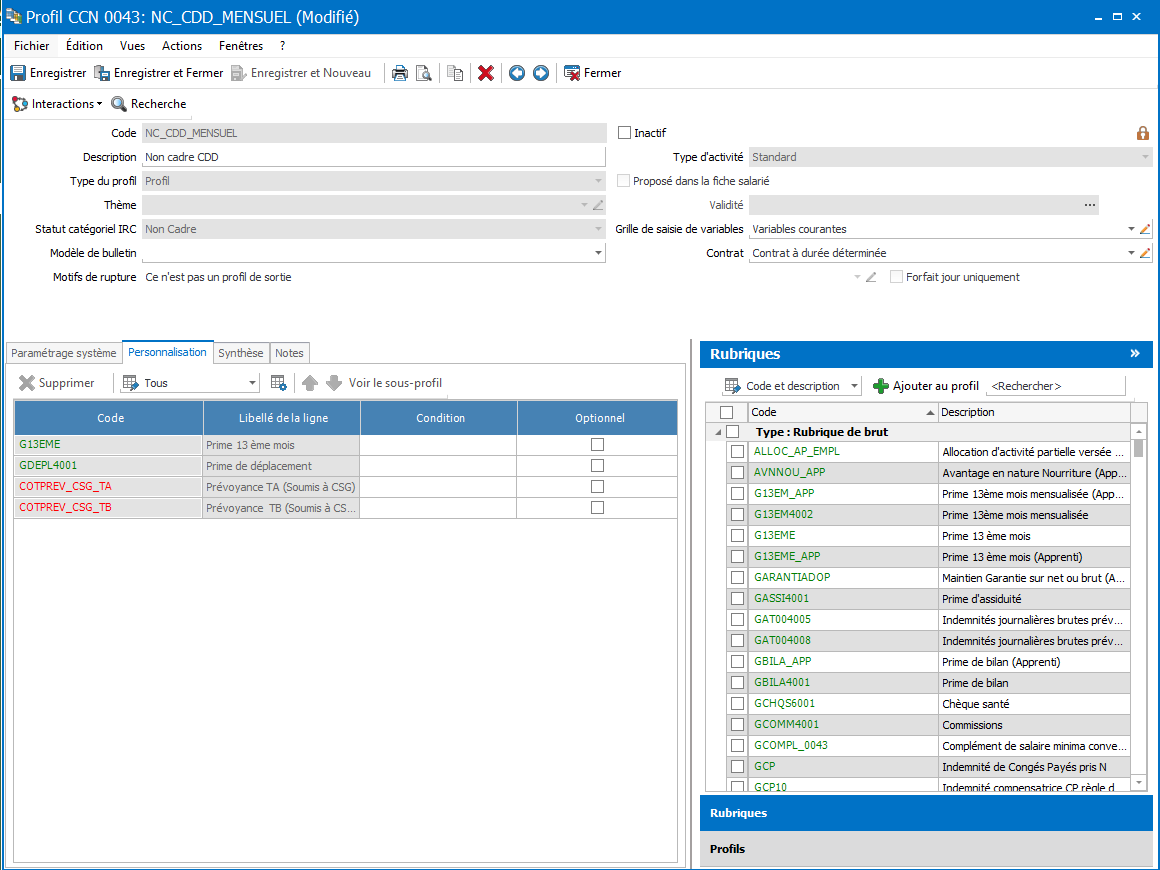Screen dimensions: 1160x870
Task: Open the Édition menu
Action: pyautogui.click(x=84, y=46)
